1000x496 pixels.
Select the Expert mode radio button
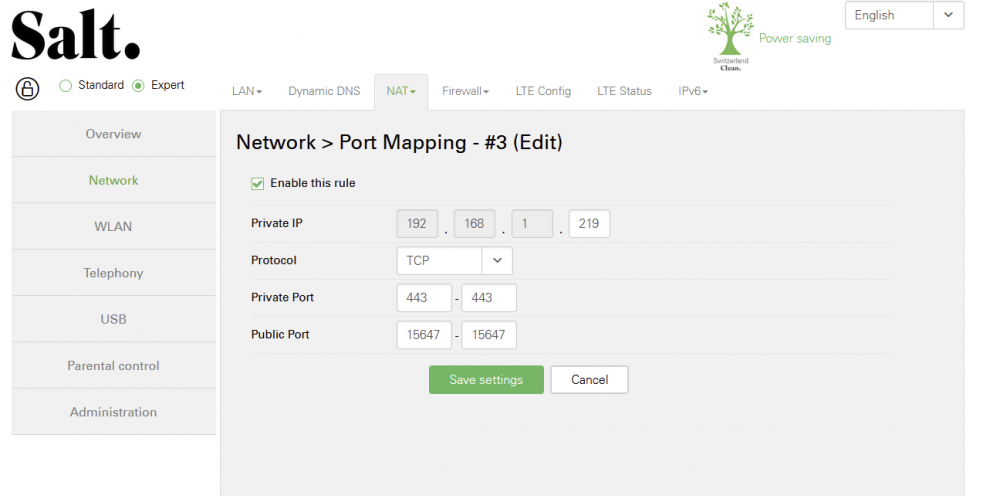pos(138,85)
